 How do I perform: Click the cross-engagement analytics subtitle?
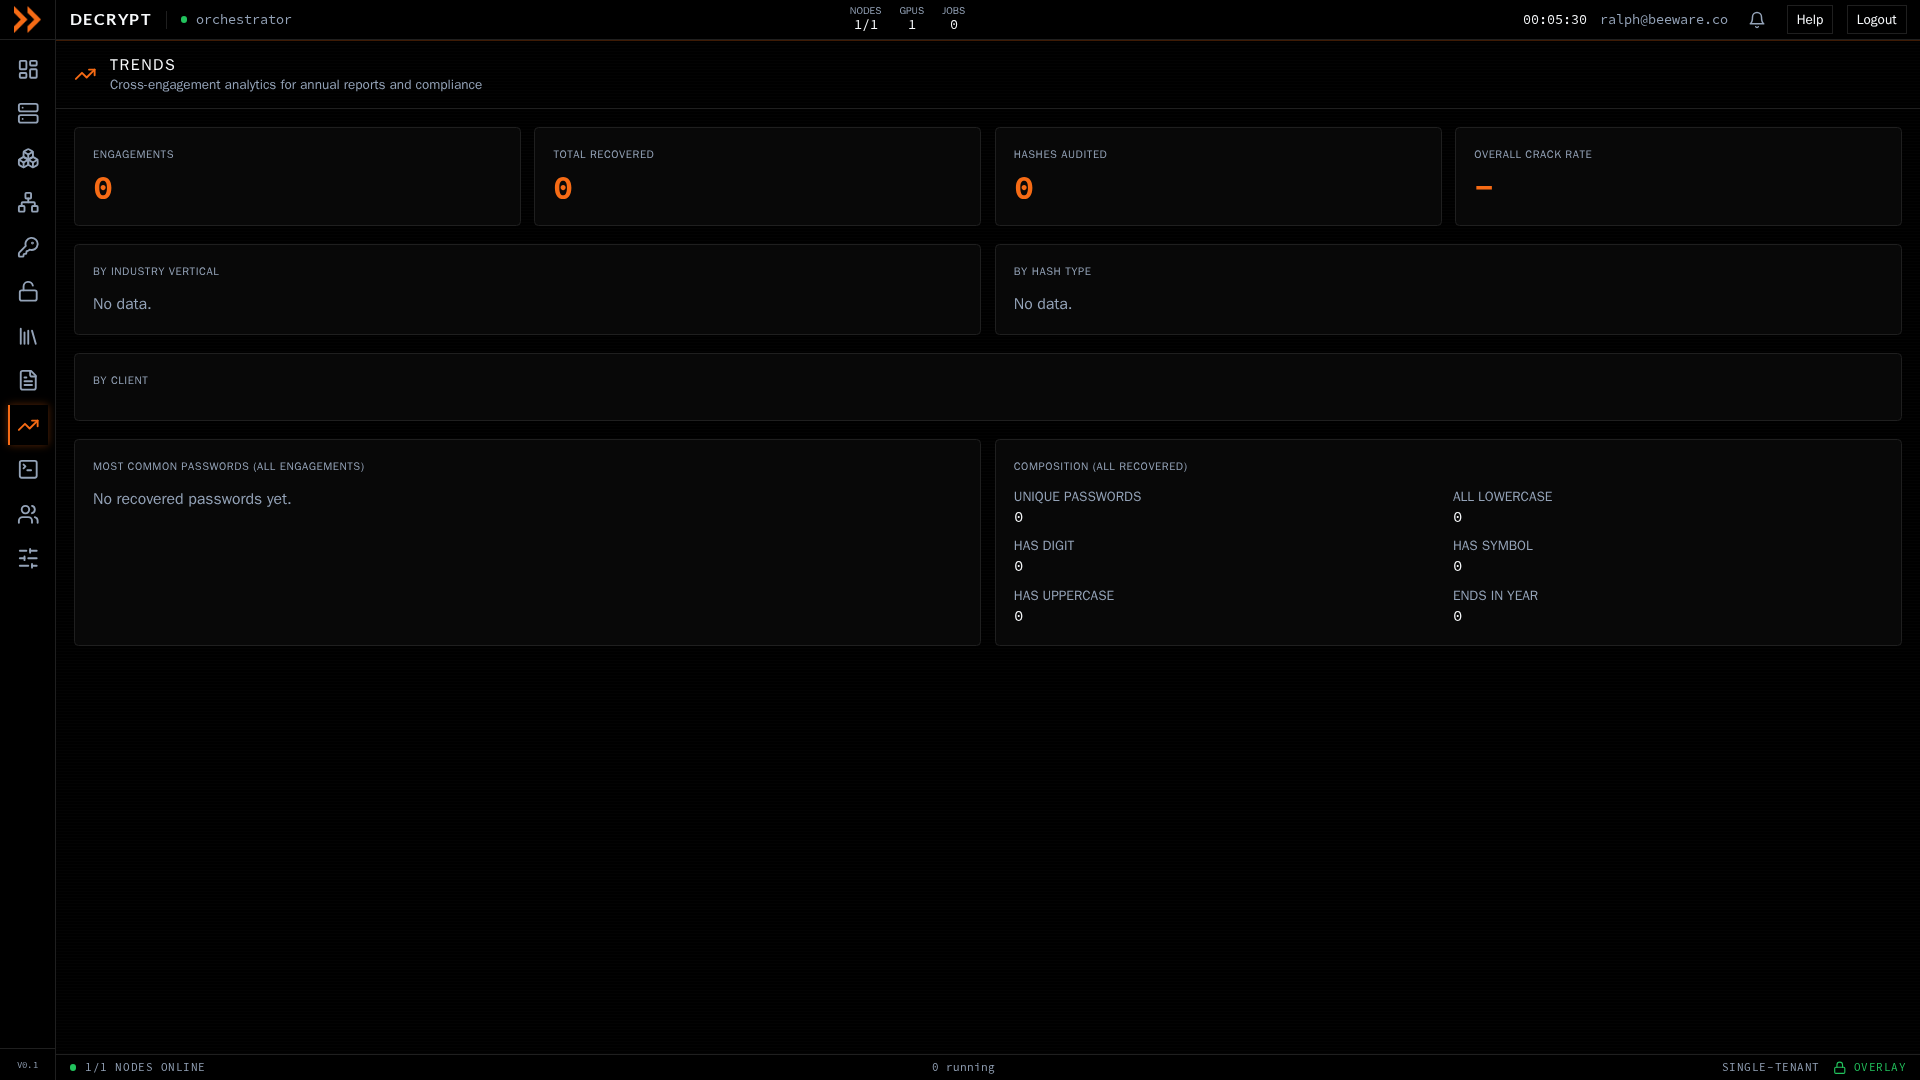click(296, 85)
